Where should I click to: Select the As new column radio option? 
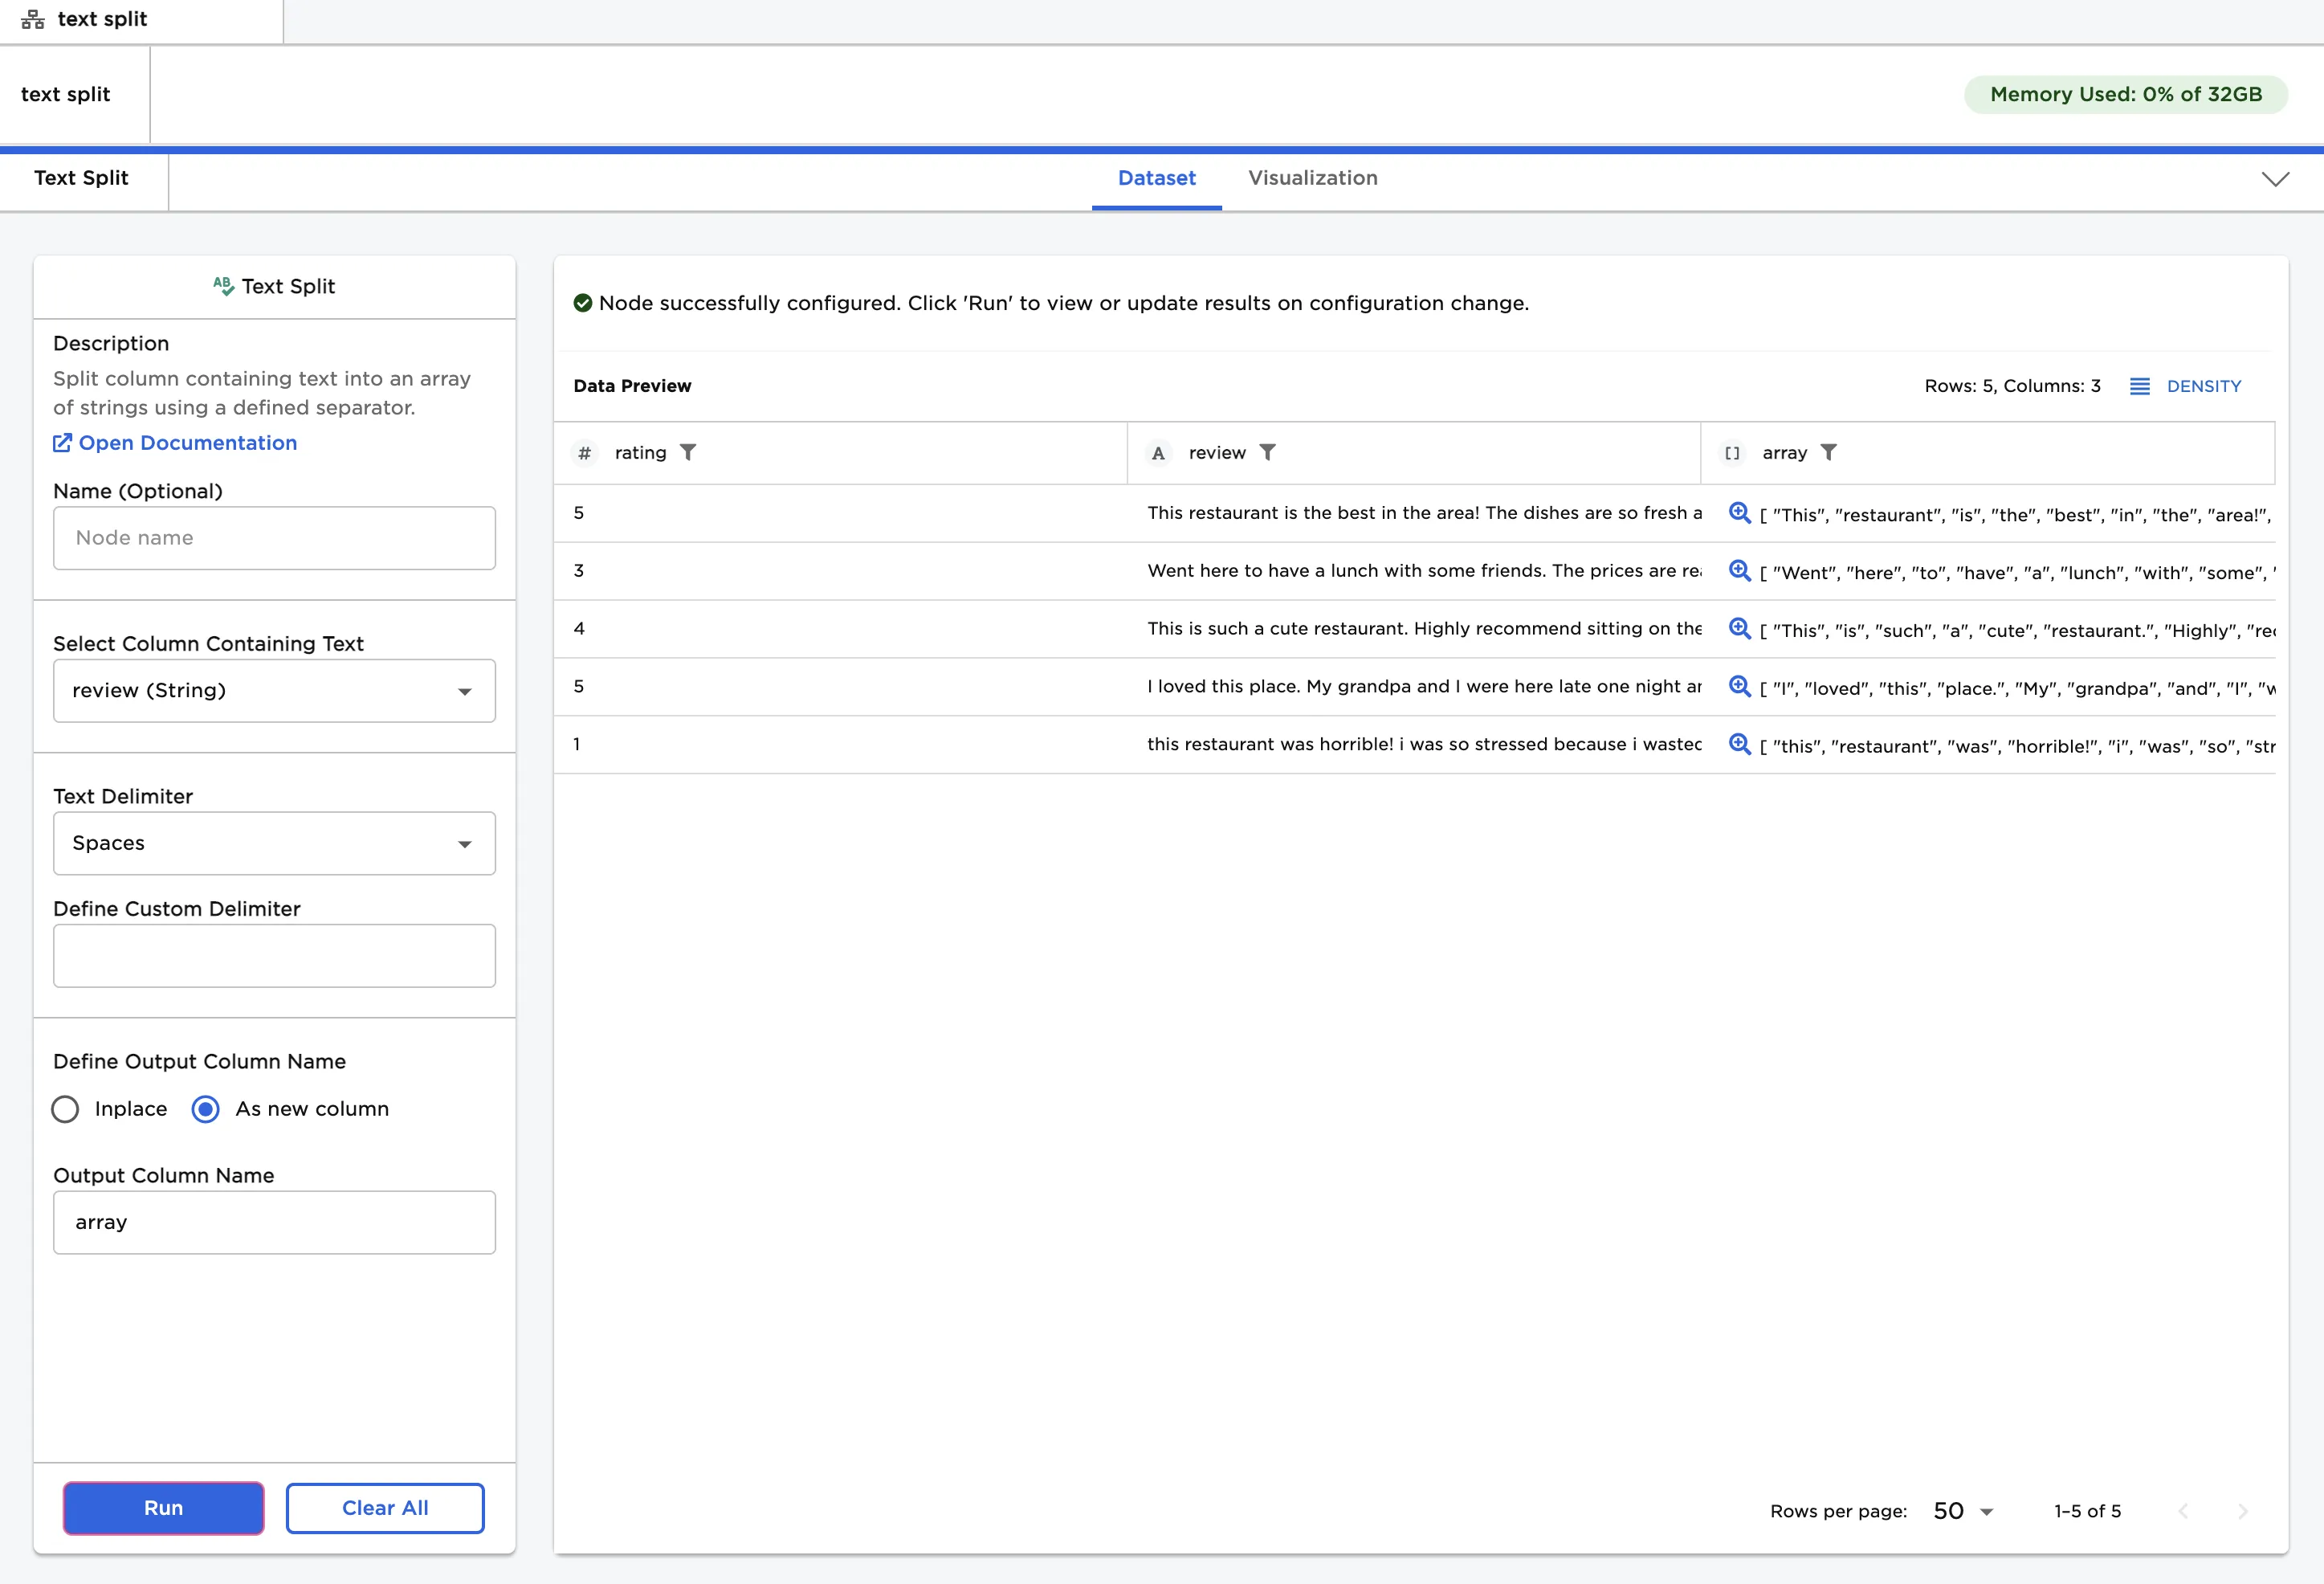[206, 1109]
